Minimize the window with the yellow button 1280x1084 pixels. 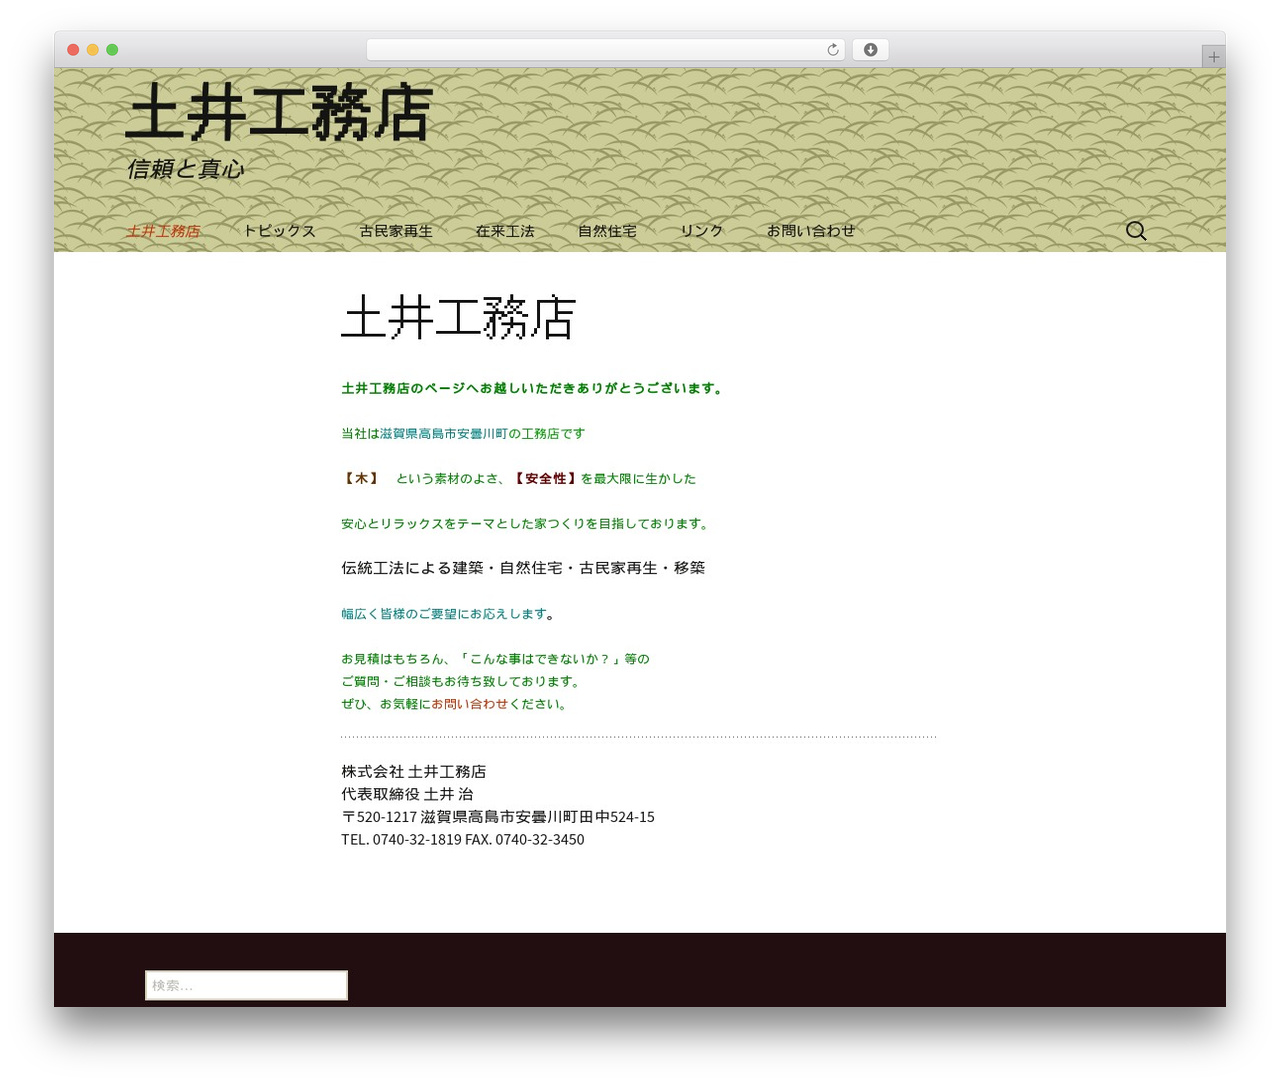(93, 50)
